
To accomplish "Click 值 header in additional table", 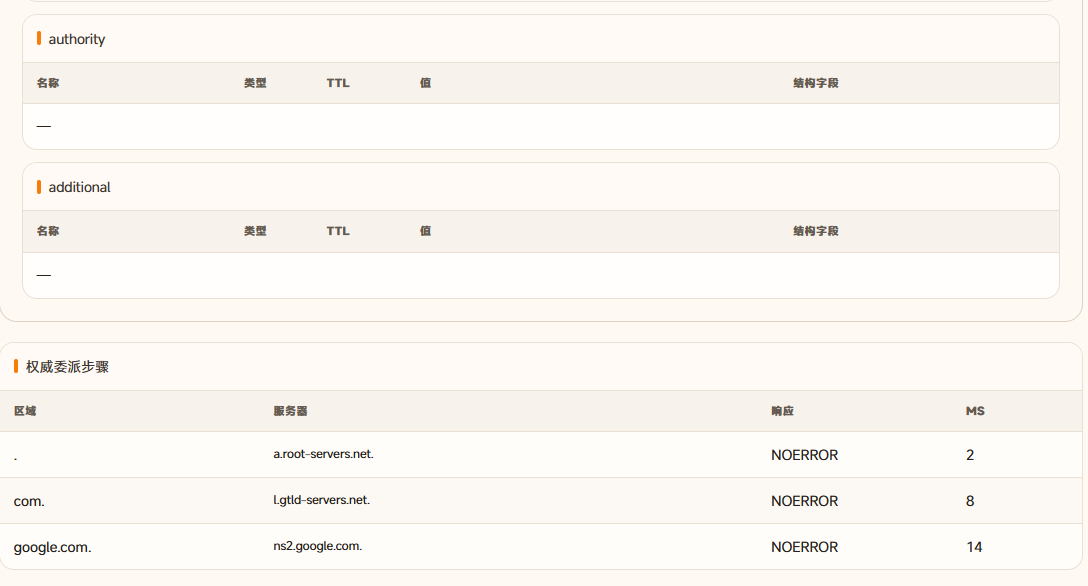I will pos(425,231).
